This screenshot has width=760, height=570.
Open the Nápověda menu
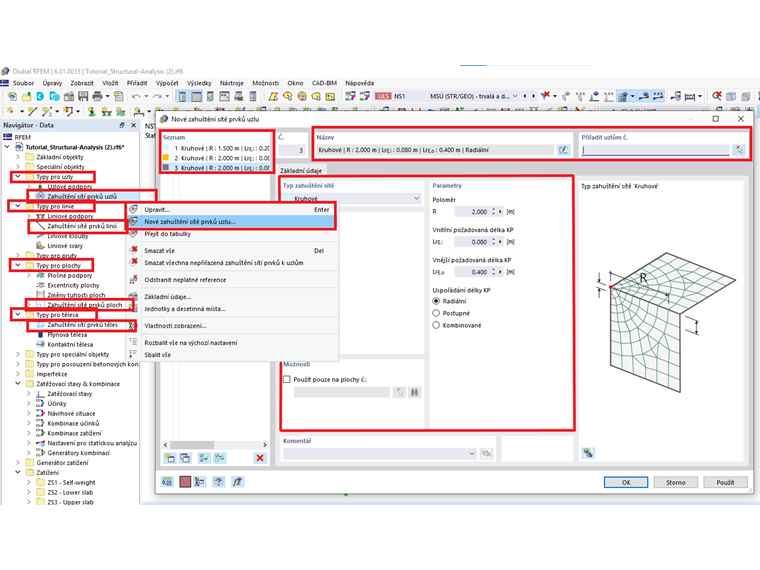[359, 83]
